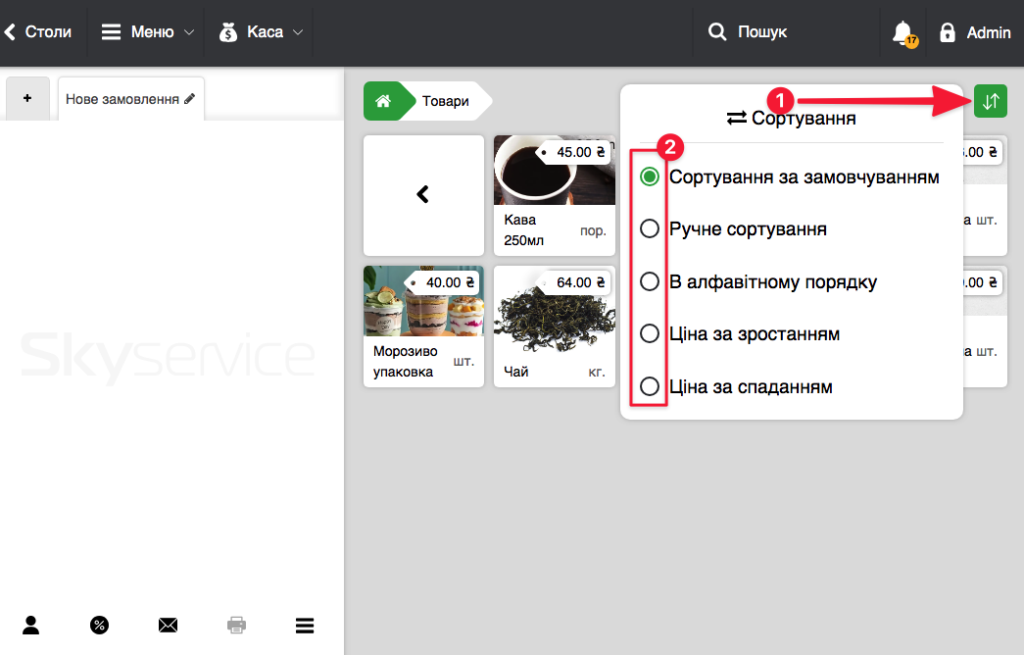Click the green sort arrows icon
The height and width of the screenshot is (655, 1024).
pos(990,101)
